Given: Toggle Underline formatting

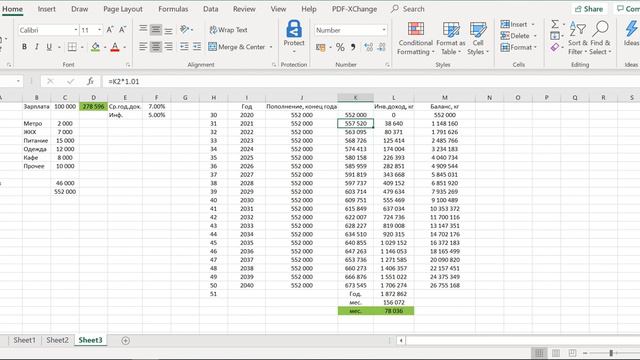Looking at the screenshot, I should pyautogui.click(x=49, y=47).
